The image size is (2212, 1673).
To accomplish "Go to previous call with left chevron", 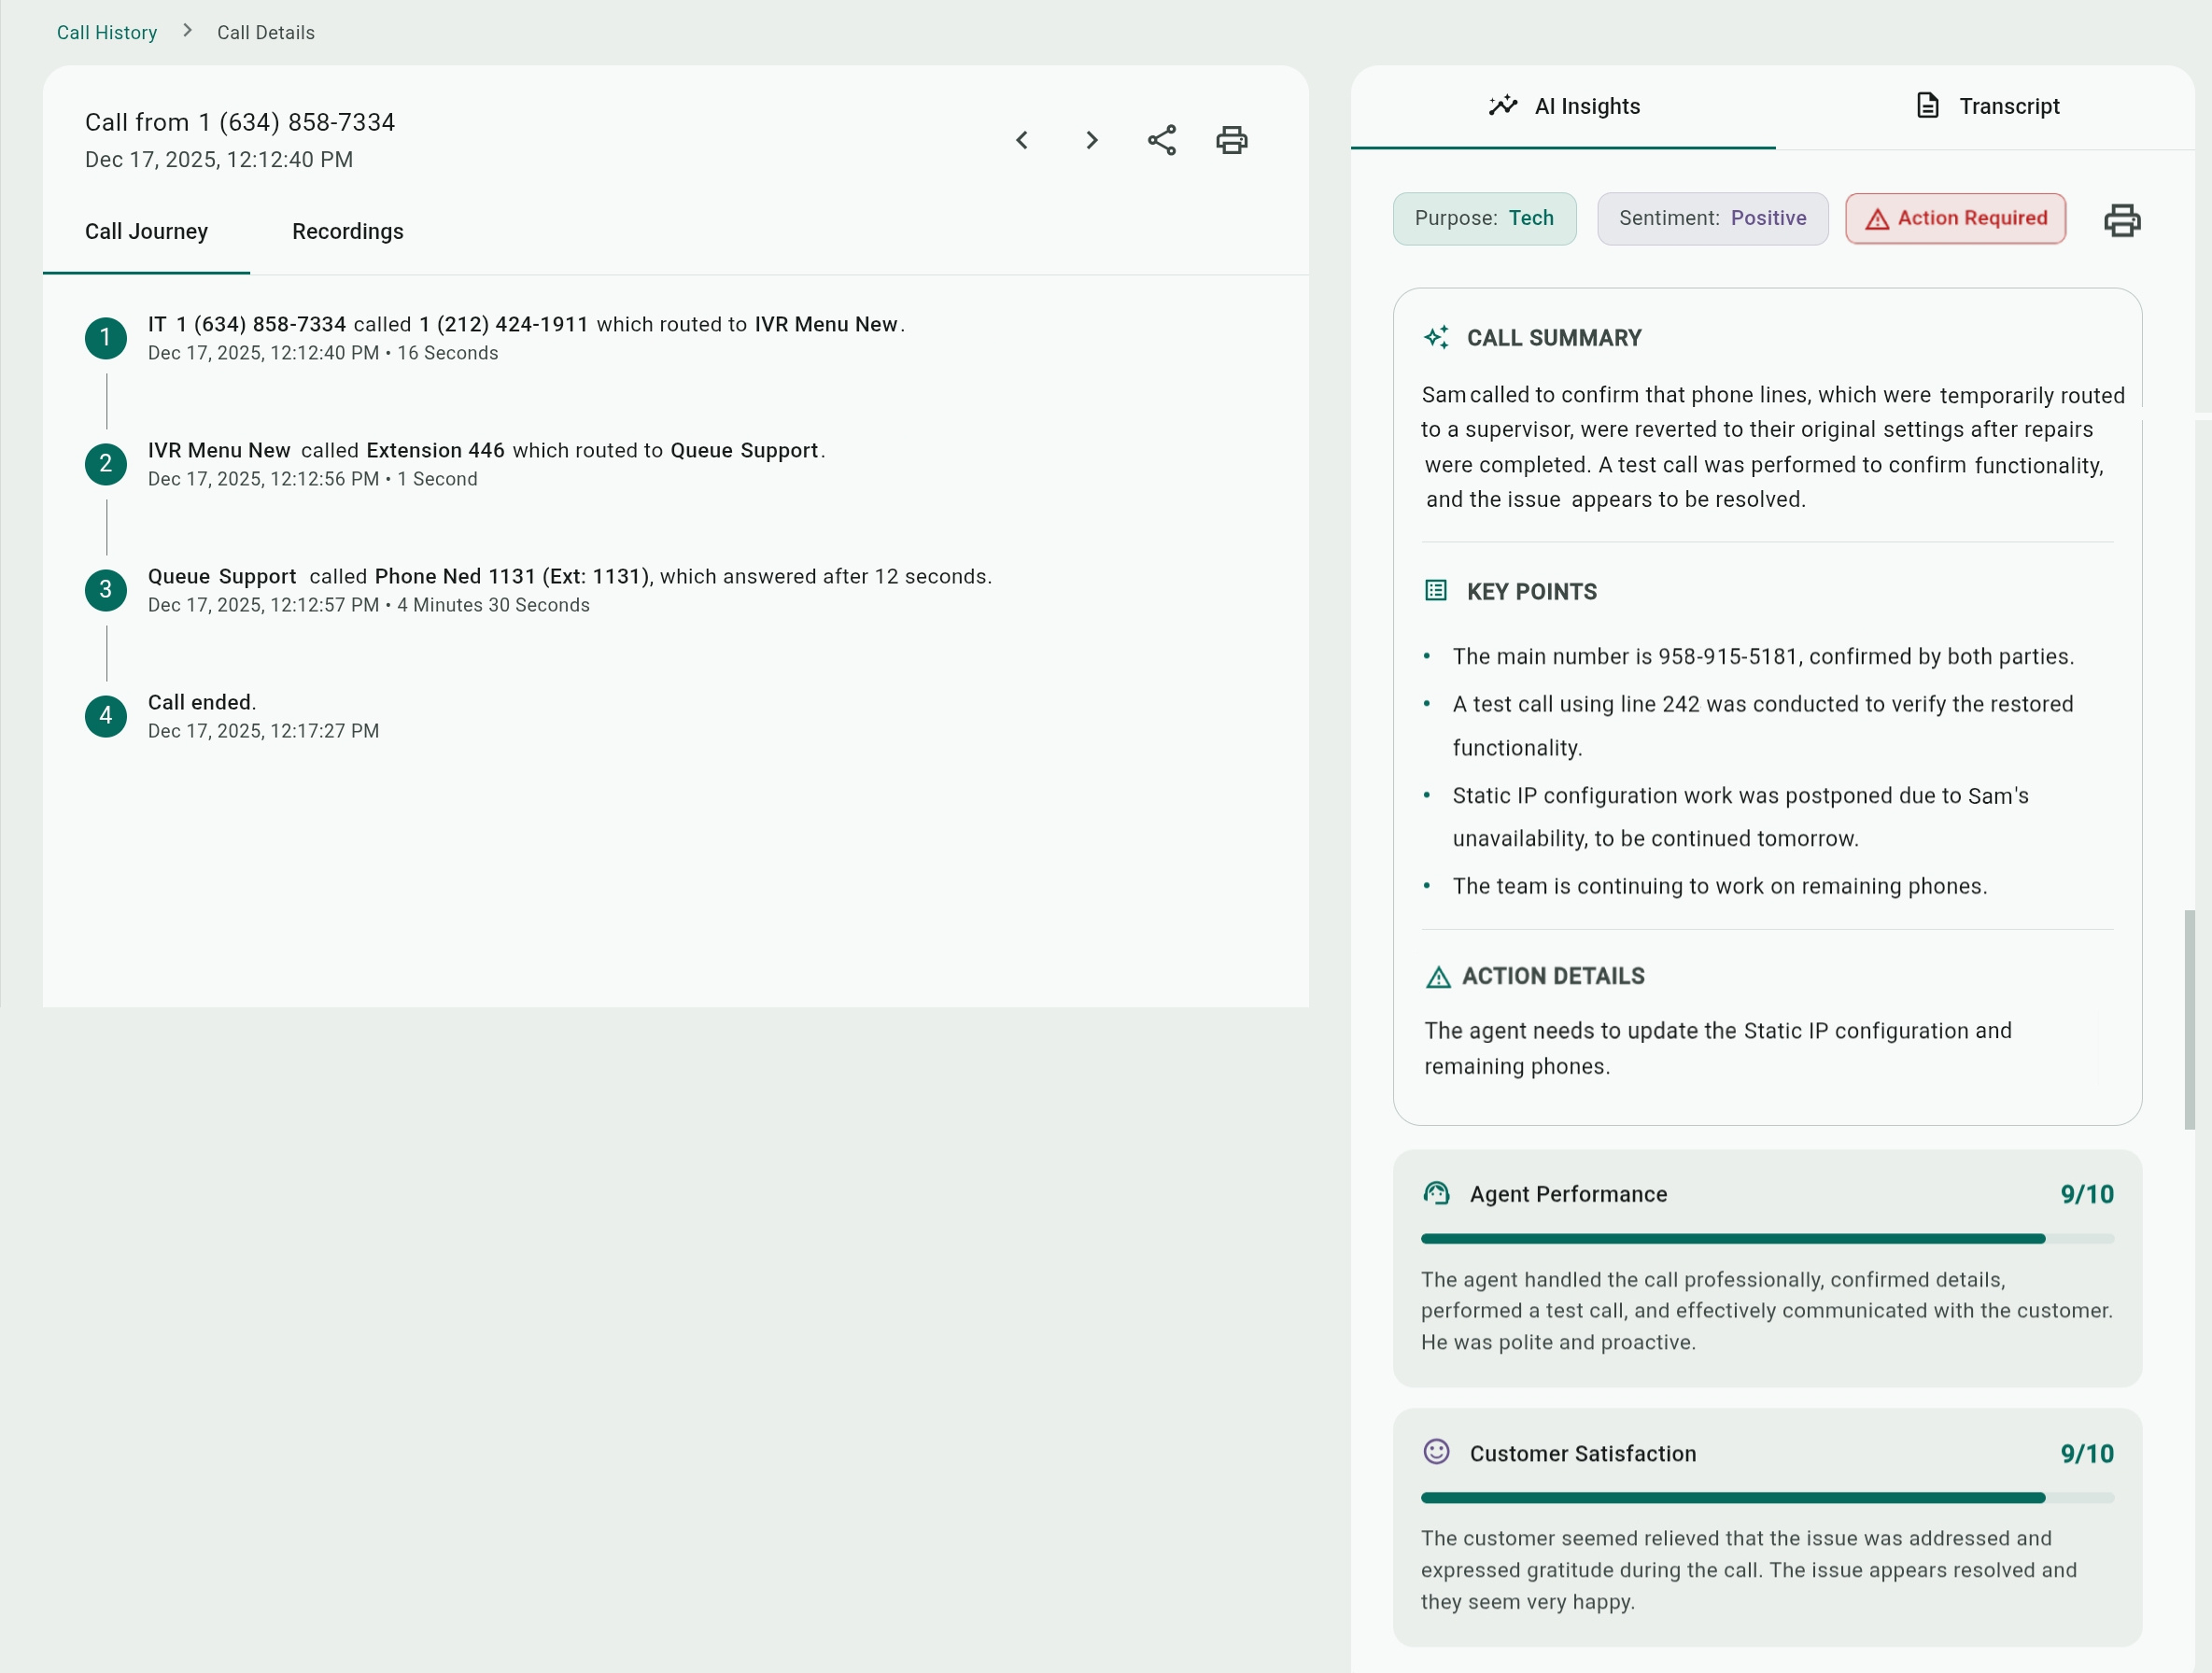I will point(1021,140).
